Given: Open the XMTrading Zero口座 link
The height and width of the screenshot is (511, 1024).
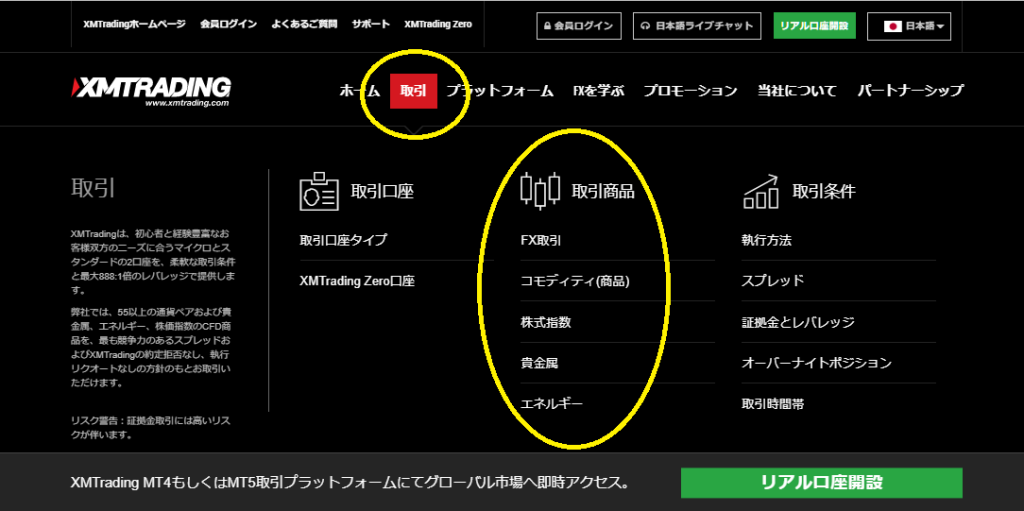Looking at the screenshot, I should [356, 281].
